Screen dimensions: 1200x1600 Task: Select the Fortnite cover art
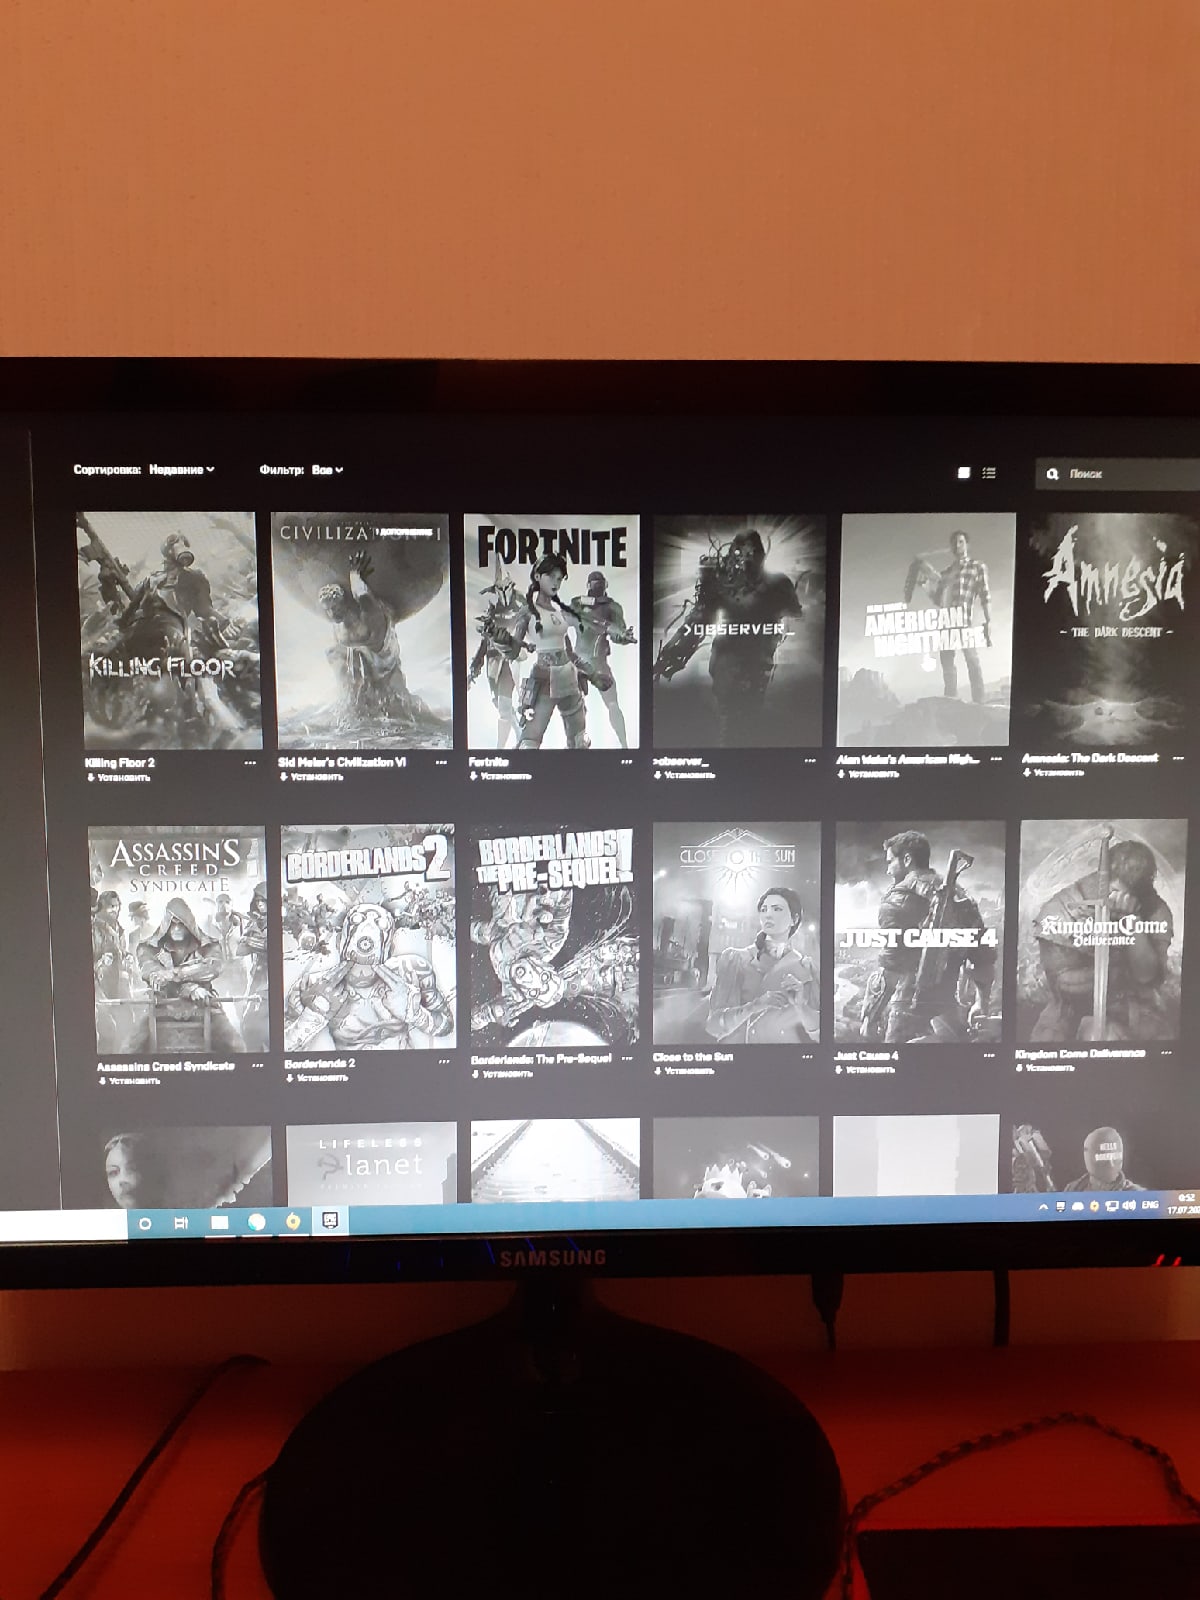pos(552,632)
